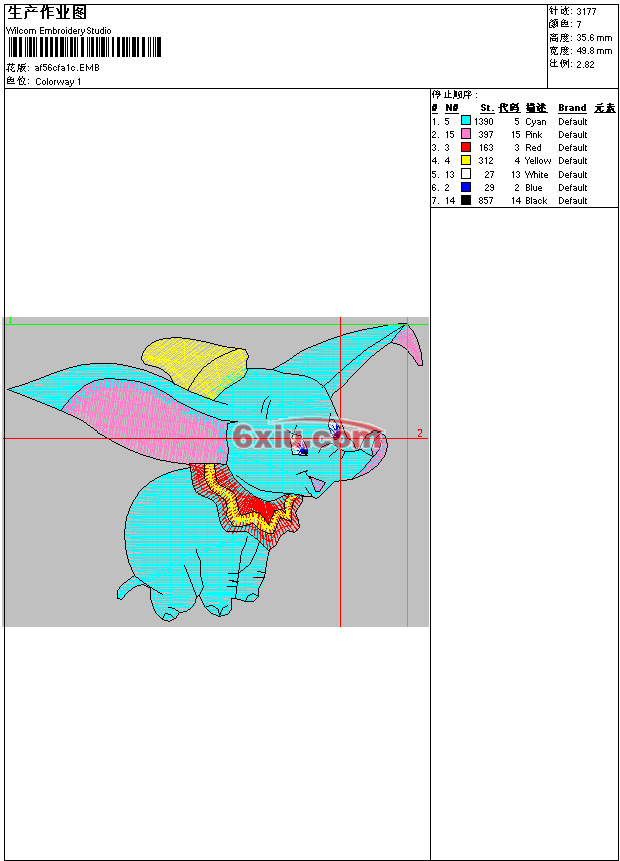This screenshot has height=861, width=620.
Task: Click the 生产作业图 worksheet title
Action: pos(47,13)
